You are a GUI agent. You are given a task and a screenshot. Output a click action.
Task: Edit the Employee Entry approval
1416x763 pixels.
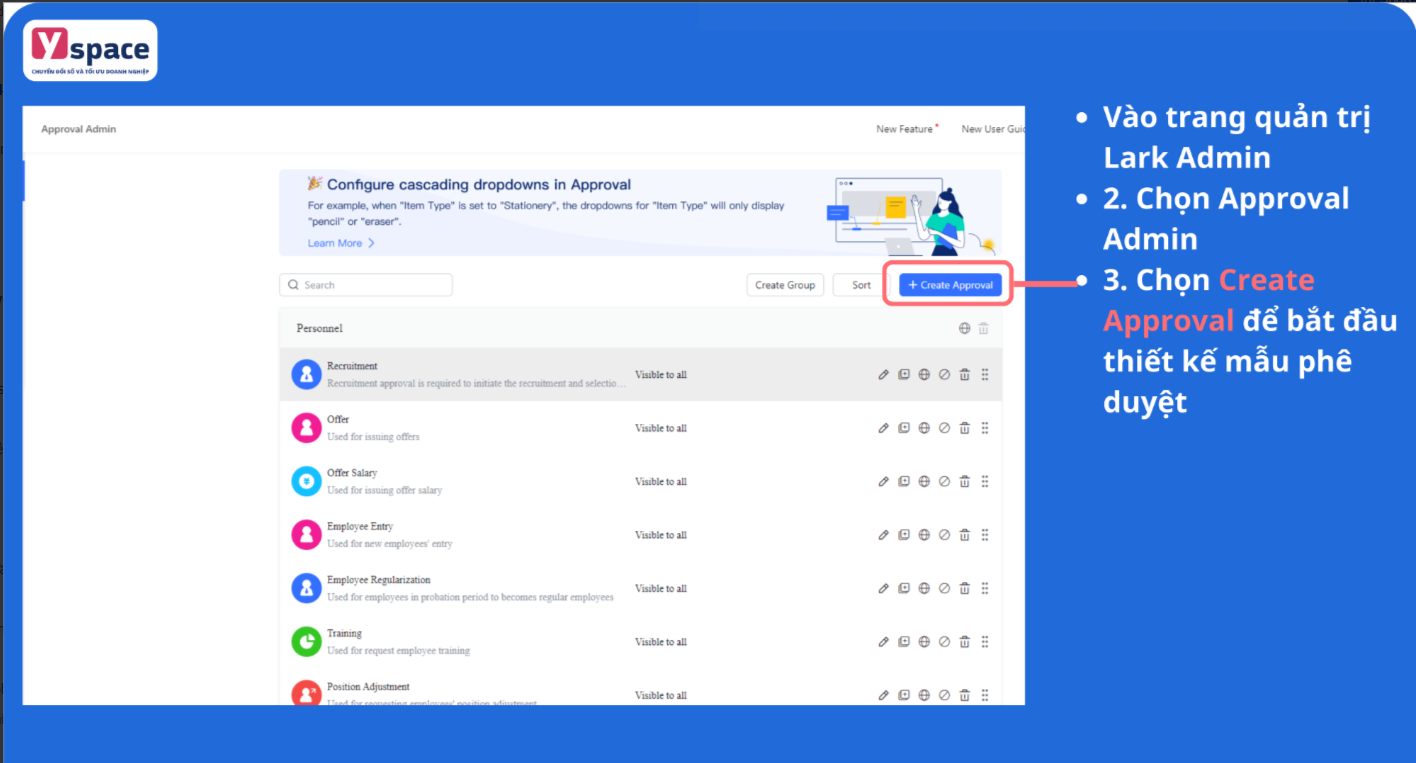(x=883, y=535)
